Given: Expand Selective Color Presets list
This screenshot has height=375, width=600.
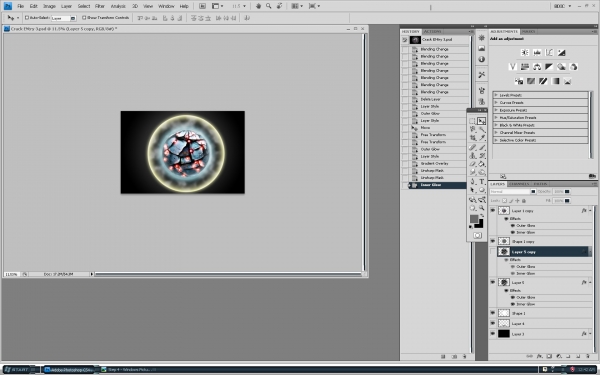Looking at the screenshot, I should coord(496,140).
